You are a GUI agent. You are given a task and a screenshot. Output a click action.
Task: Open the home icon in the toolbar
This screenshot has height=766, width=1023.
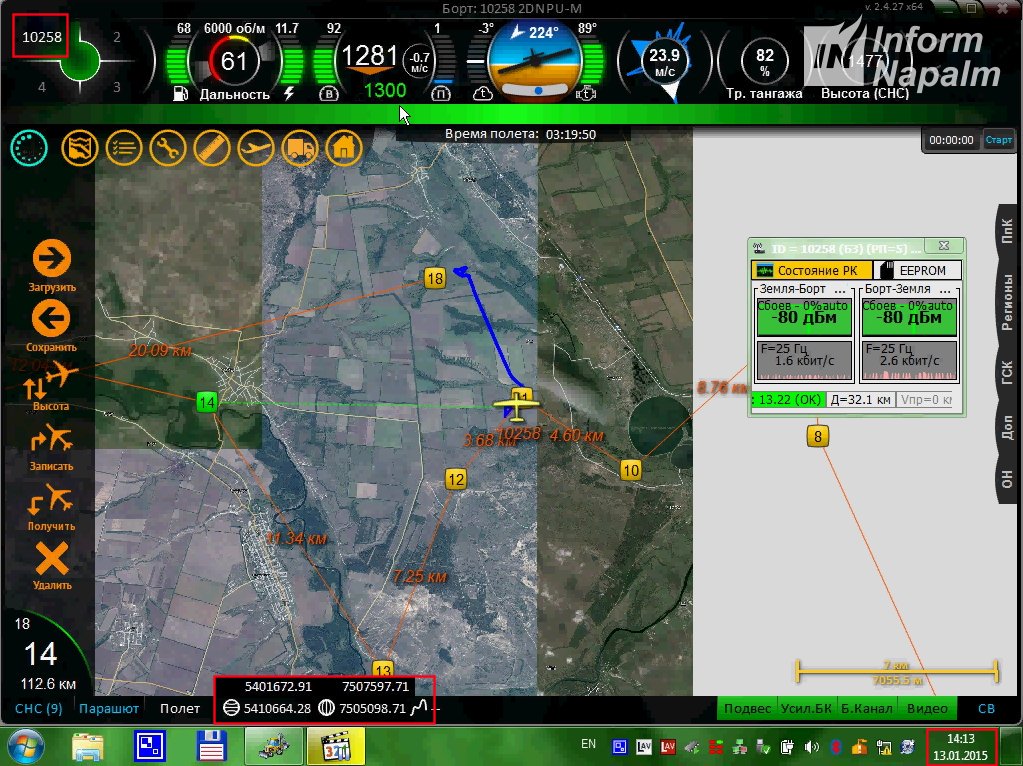coord(344,147)
